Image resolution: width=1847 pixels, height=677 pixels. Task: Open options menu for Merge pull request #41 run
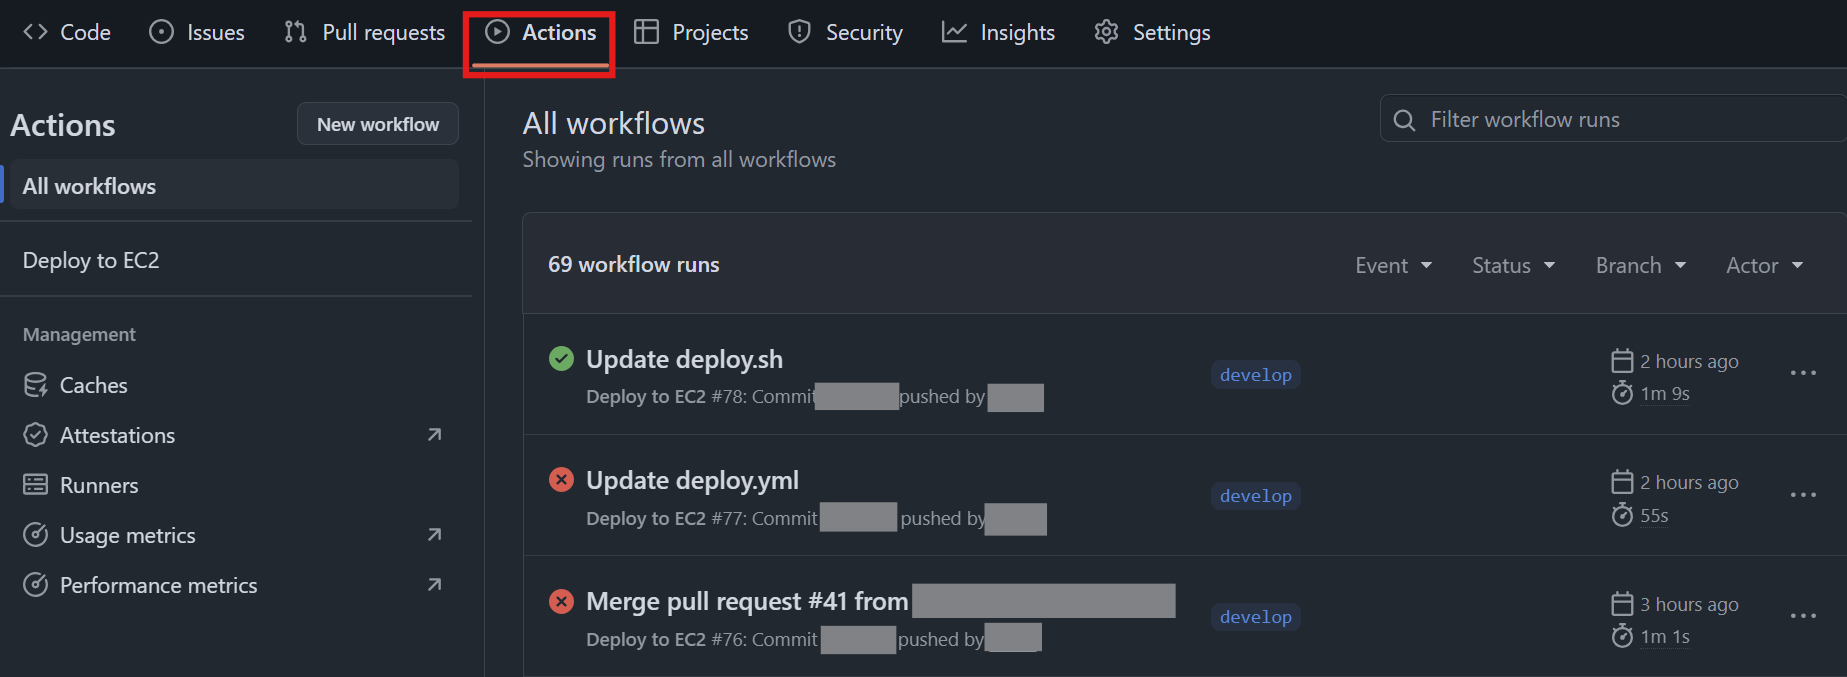[1803, 616]
